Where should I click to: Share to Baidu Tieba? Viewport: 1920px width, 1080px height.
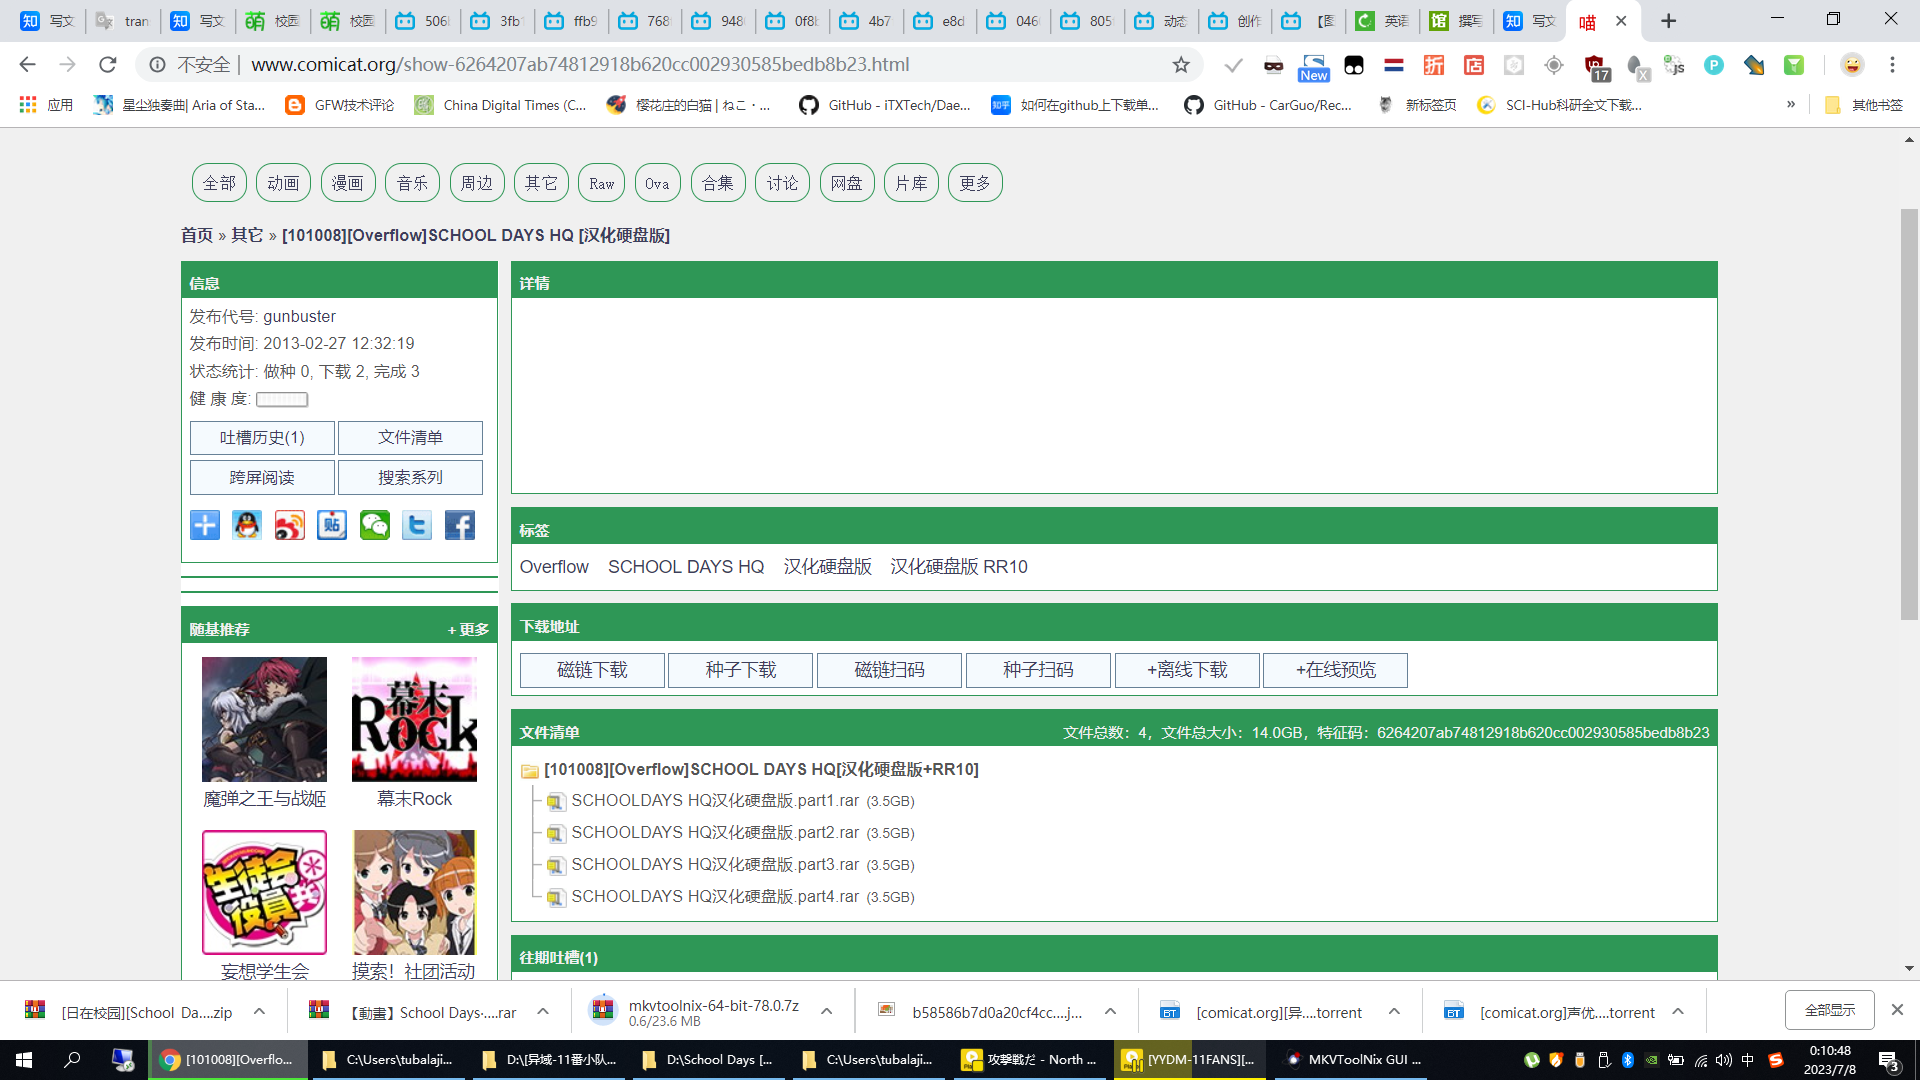click(x=331, y=525)
